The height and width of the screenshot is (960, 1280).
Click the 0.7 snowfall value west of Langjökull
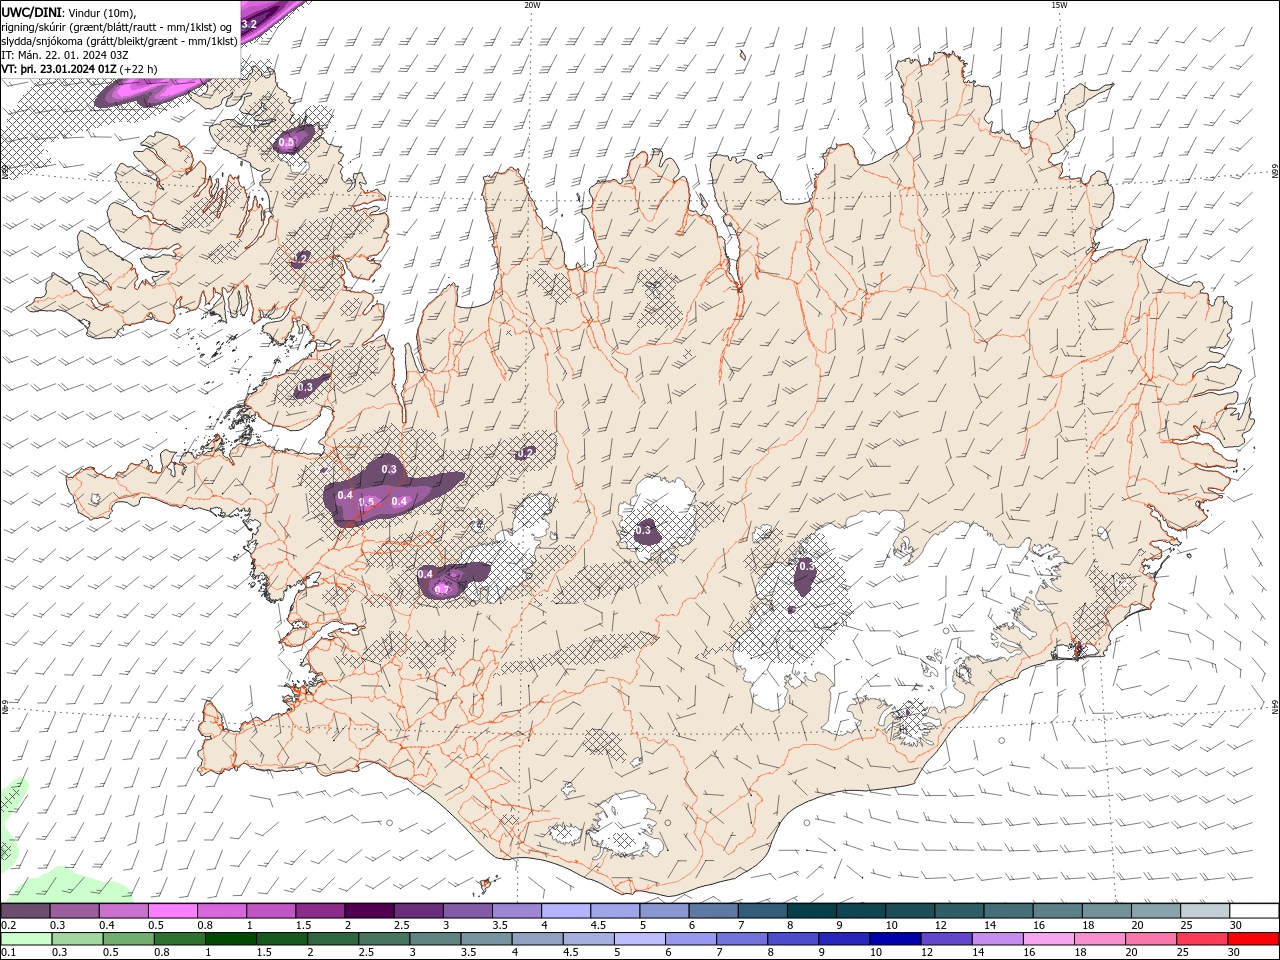[x=441, y=589]
